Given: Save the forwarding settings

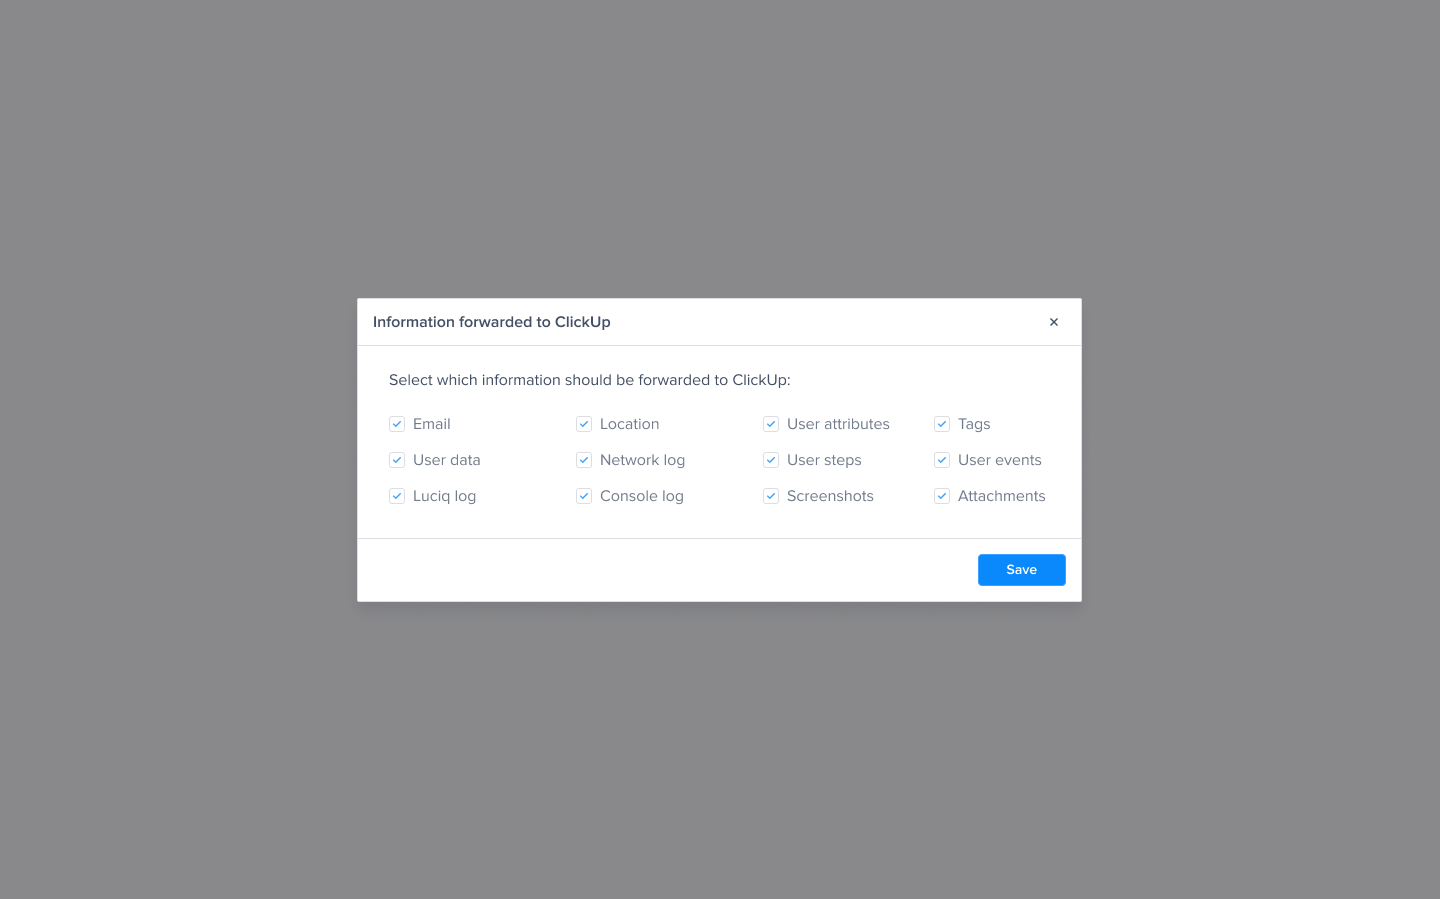Looking at the screenshot, I should (x=1021, y=569).
